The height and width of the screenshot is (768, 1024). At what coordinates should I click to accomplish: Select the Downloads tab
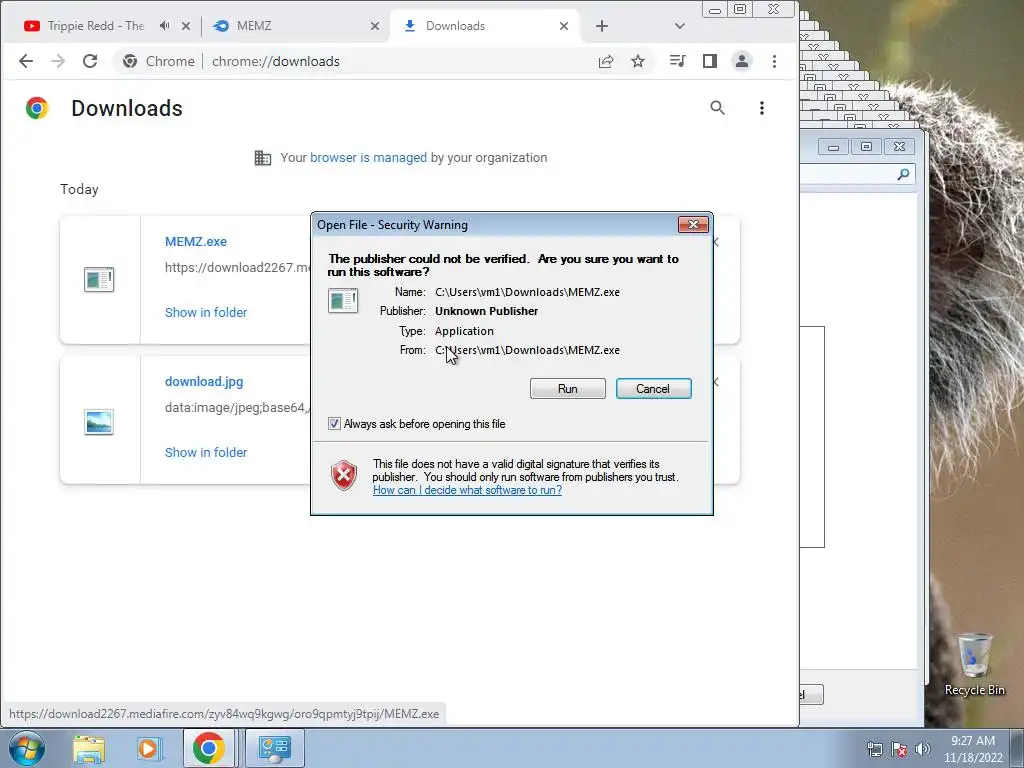(x=483, y=26)
